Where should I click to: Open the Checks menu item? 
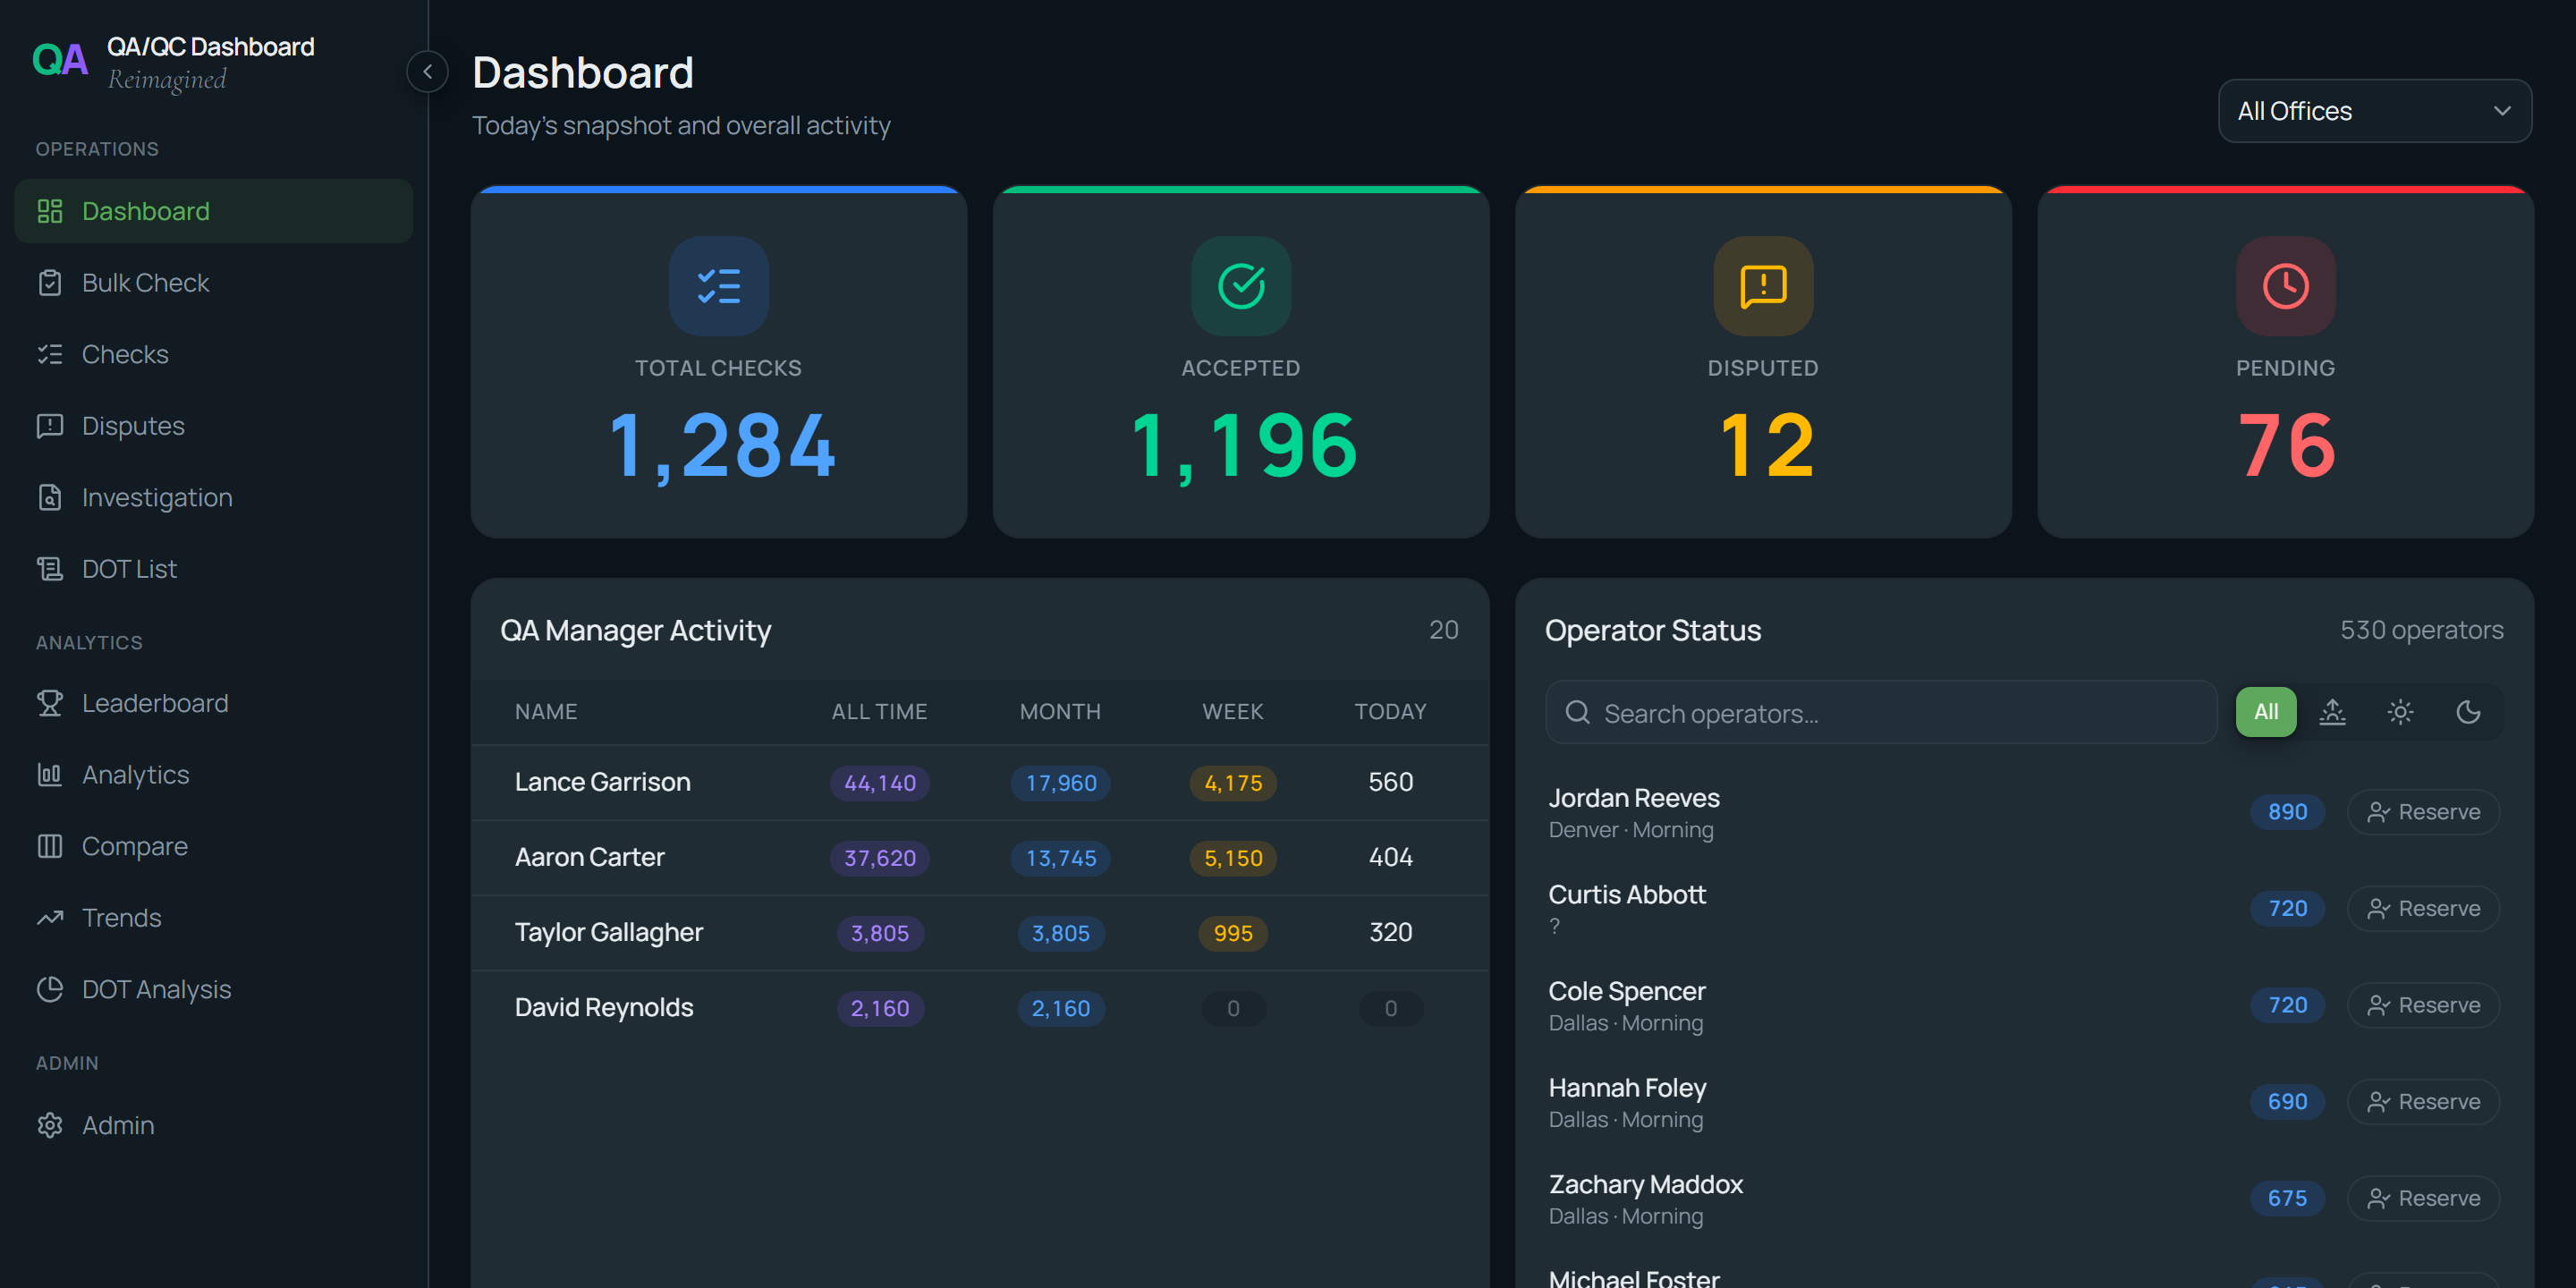click(213, 354)
